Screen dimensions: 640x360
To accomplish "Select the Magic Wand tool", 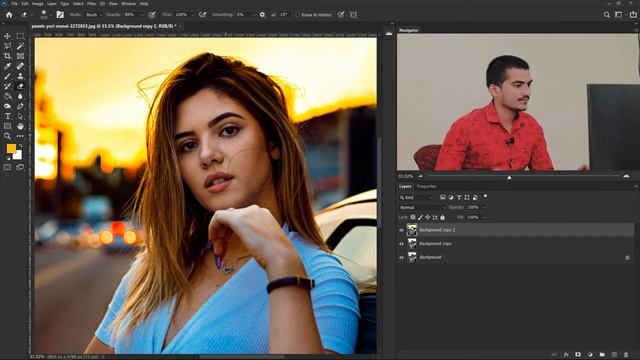I will 20,46.
